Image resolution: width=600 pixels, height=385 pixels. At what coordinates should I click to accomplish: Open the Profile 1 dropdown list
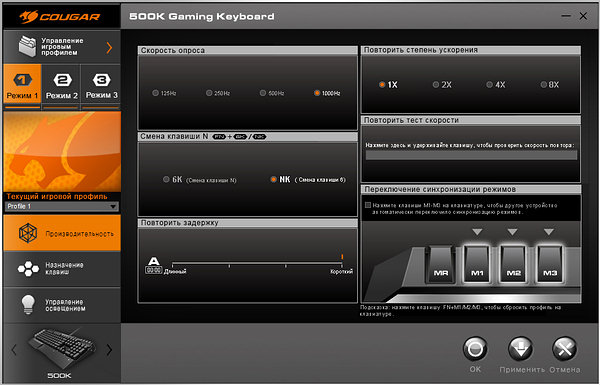pyautogui.click(x=62, y=206)
